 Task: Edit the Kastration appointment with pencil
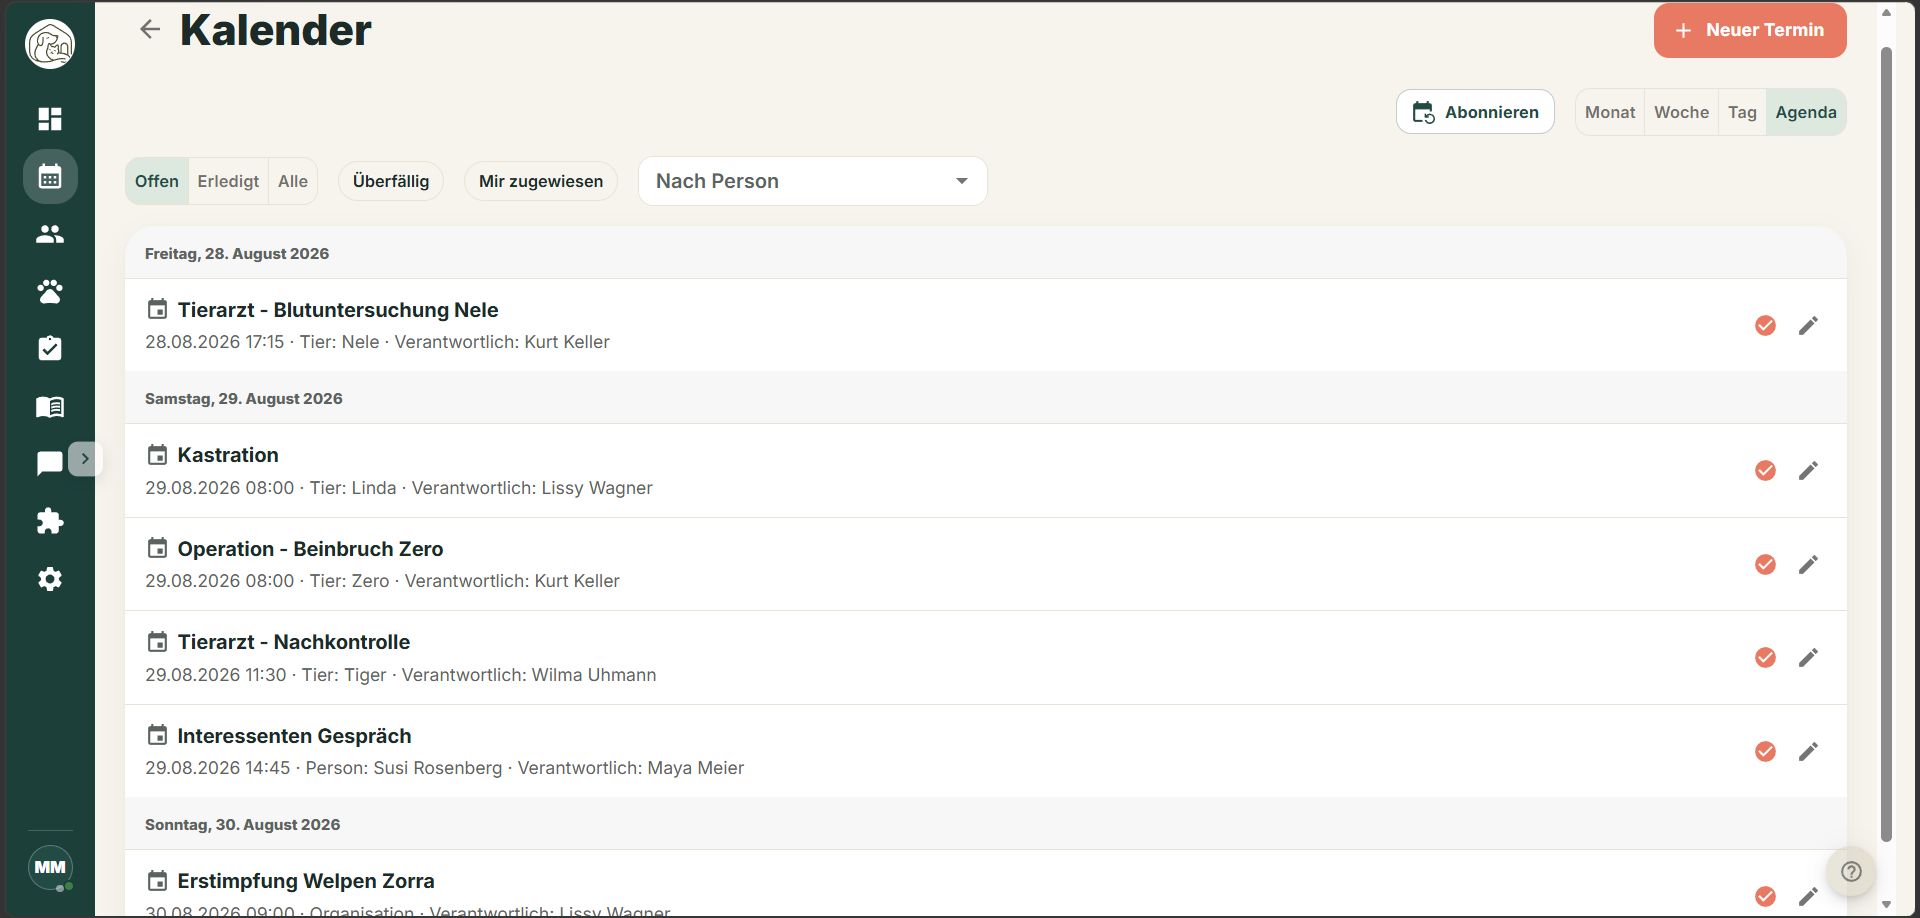coord(1808,470)
